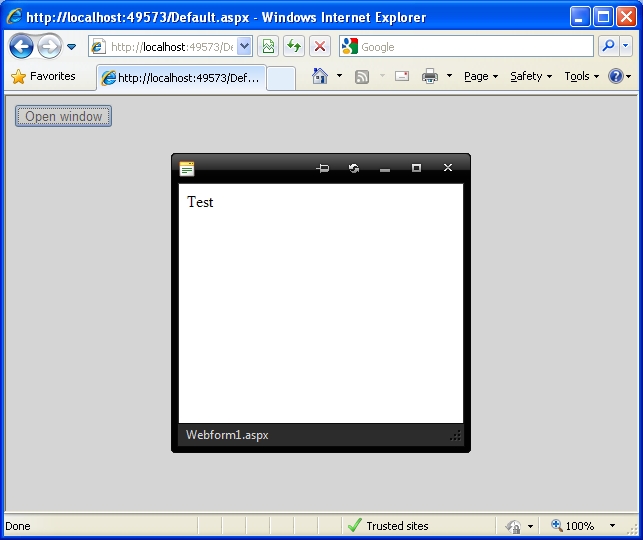Click the Help question mark icon
The height and width of the screenshot is (540, 643).
(616, 76)
